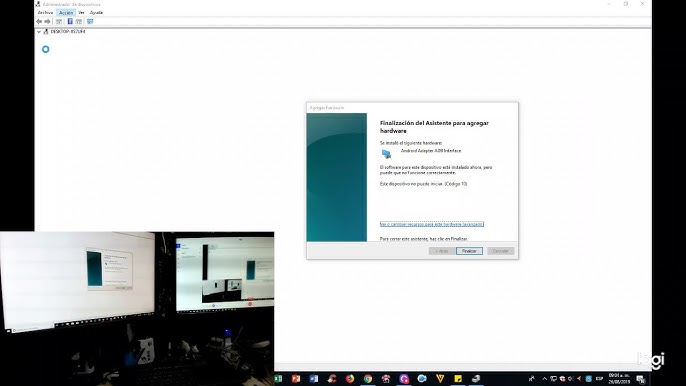The image size is (686, 386).
Task: Open the red C app in the taskbar
Action: [x=332, y=379]
